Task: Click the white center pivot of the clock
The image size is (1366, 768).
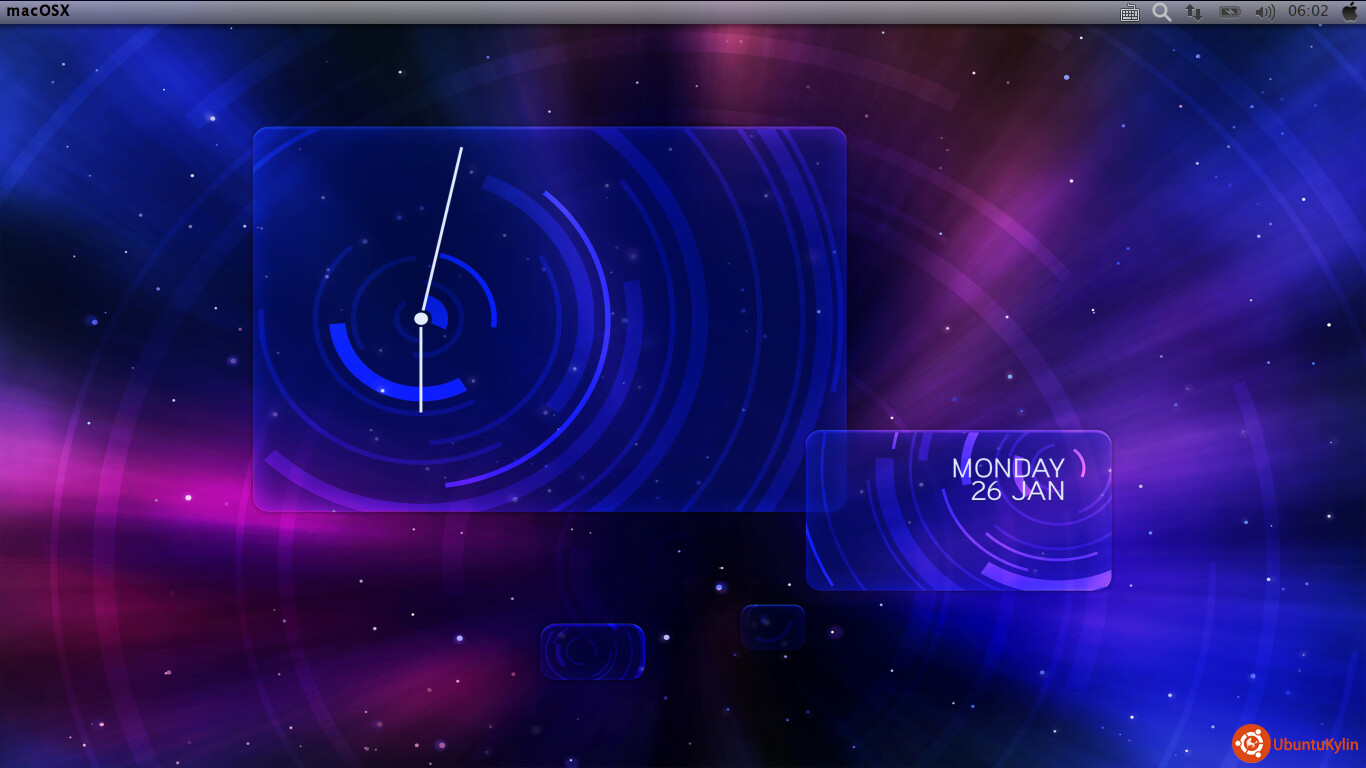Action: [421, 318]
